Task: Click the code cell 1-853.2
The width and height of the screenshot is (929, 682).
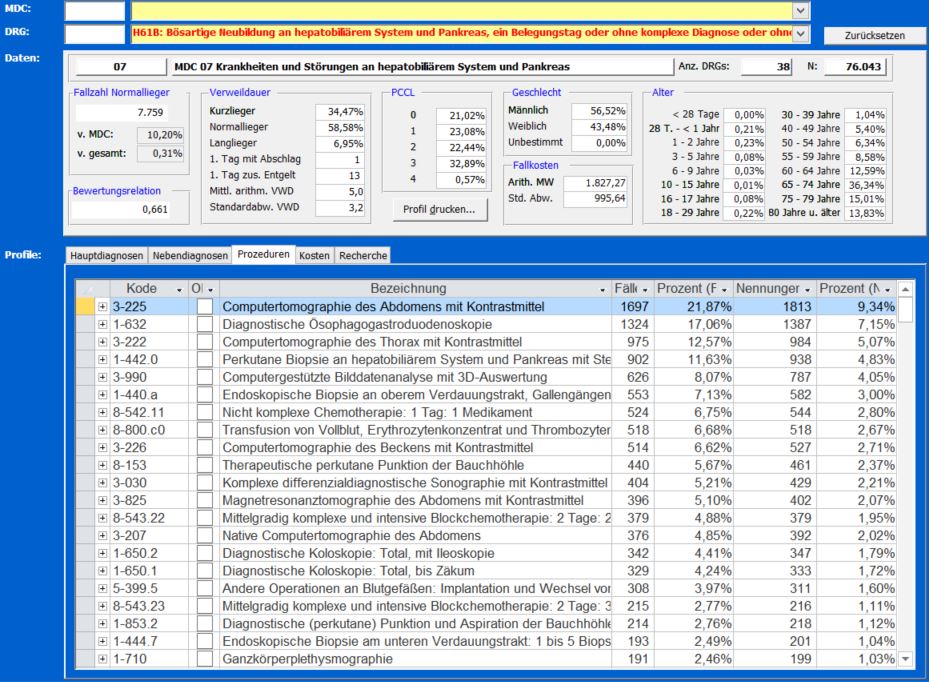Action: 149,624
